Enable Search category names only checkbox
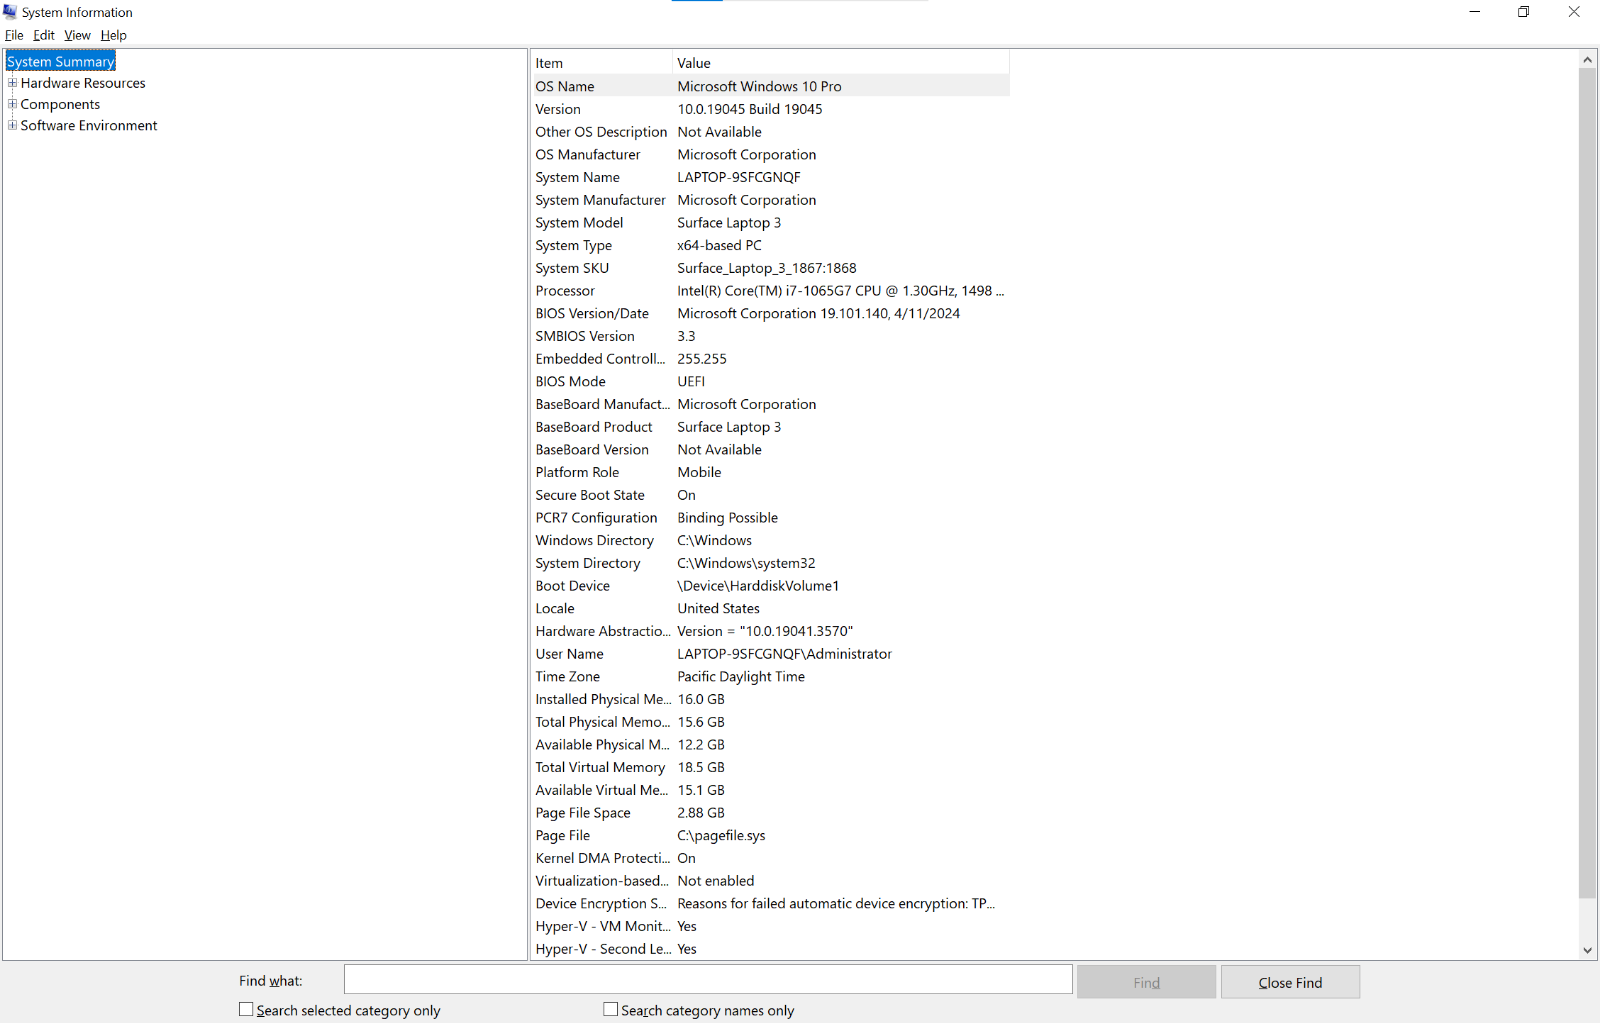This screenshot has height=1023, width=1600. pyautogui.click(x=611, y=1010)
